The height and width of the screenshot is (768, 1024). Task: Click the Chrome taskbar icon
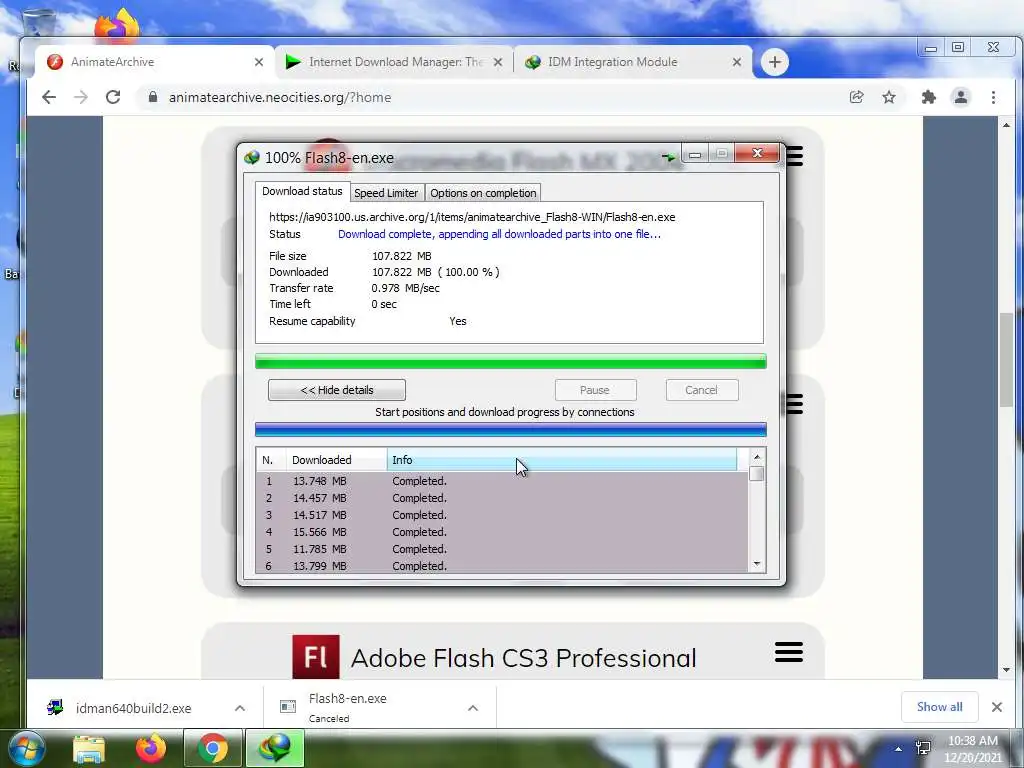(x=213, y=748)
